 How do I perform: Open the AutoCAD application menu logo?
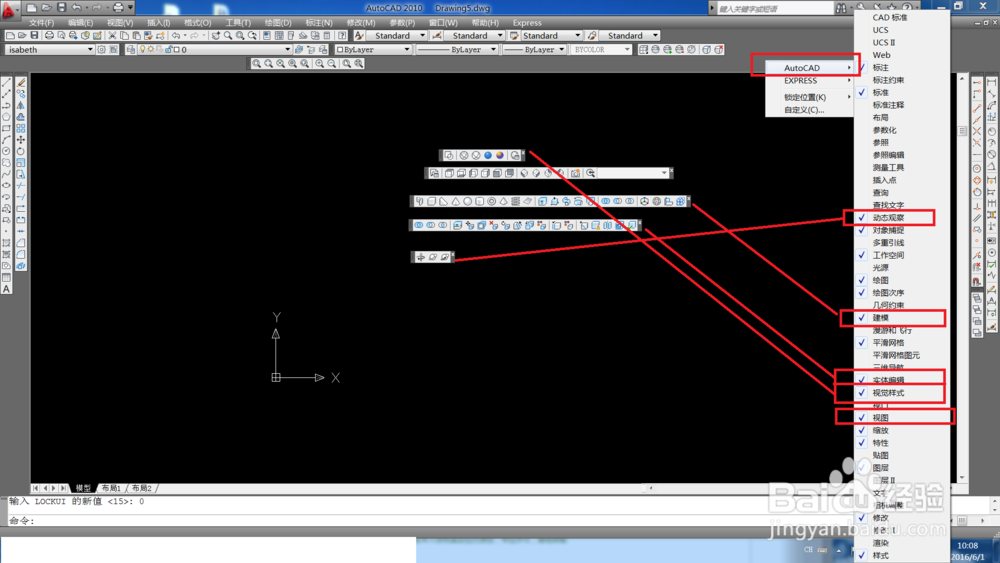9,9
